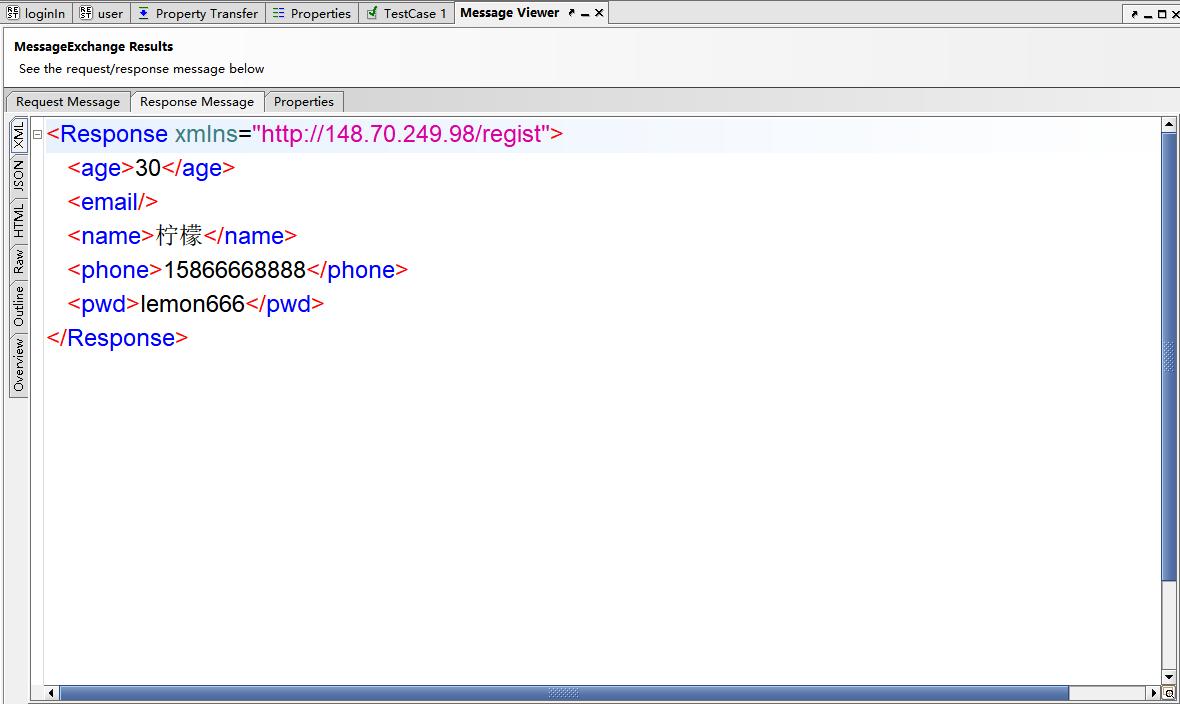Open the Outline view tab
This screenshot has width=1180, height=704.
18,306
